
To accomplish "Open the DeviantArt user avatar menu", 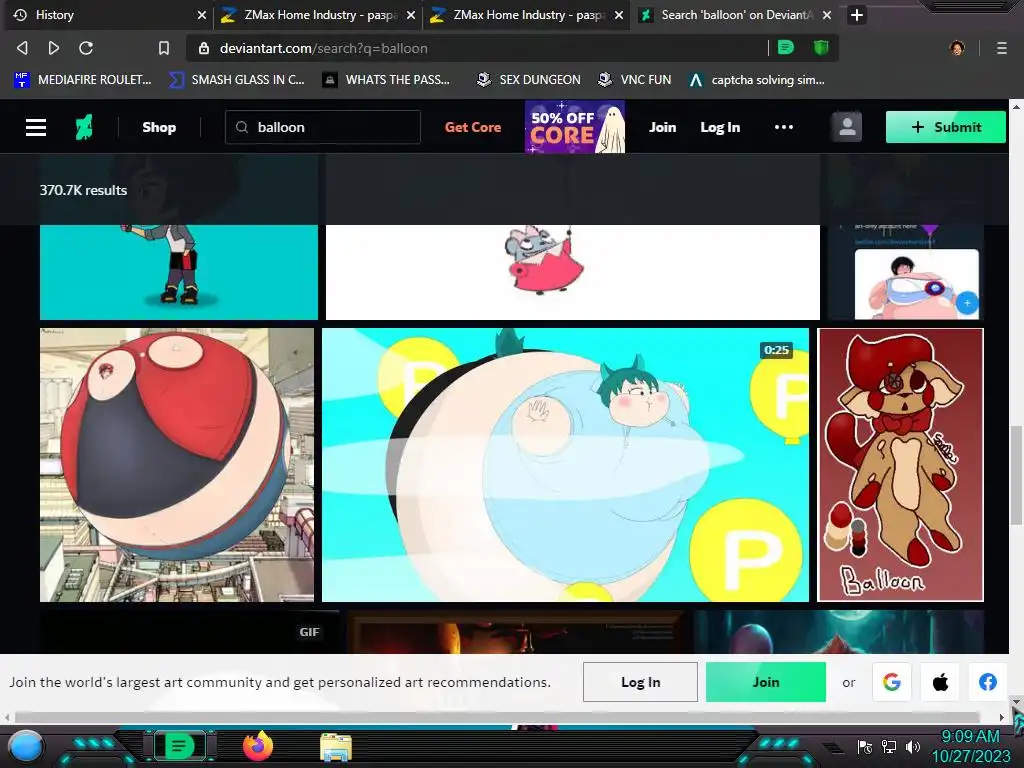I will (847, 127).
